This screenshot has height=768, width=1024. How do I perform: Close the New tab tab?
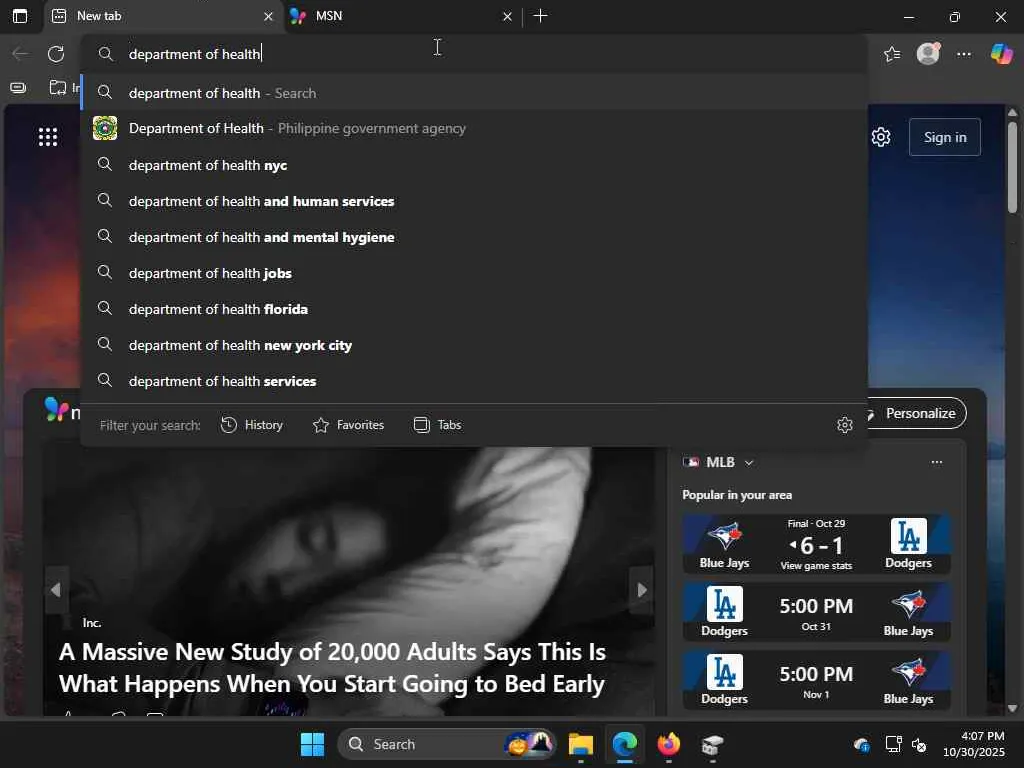point(268,16)
